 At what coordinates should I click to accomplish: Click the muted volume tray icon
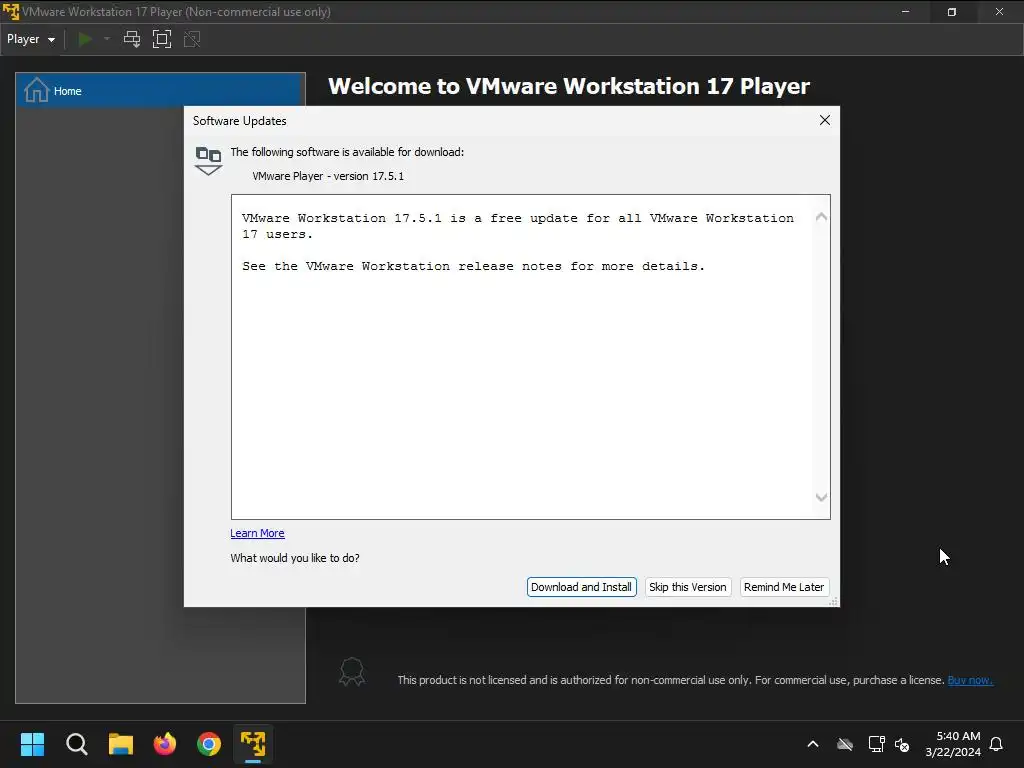coord(902,744)
